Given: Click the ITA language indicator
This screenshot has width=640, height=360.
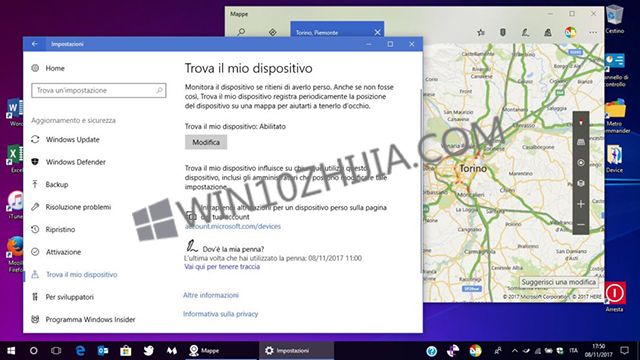Looking at the screenshot, I should 573,350.
